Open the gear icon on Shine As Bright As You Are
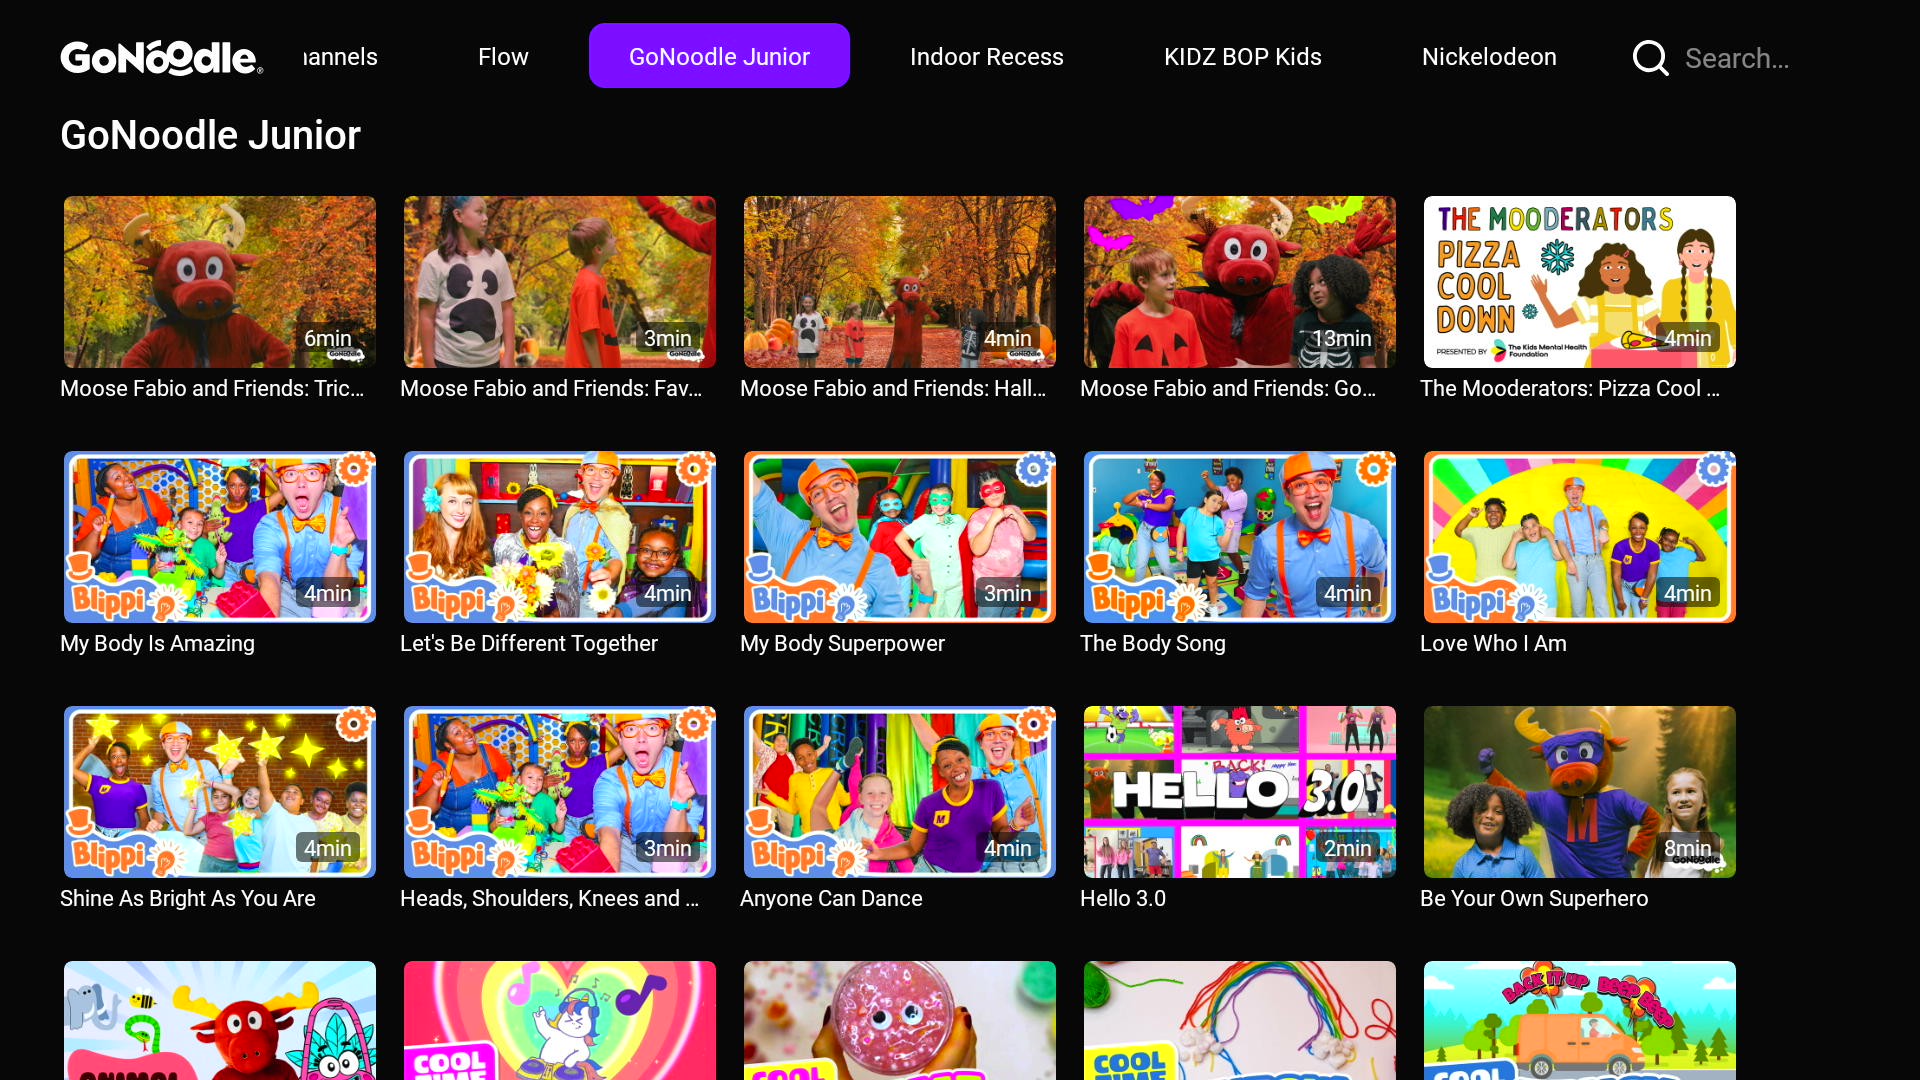 tap(355, 723)
